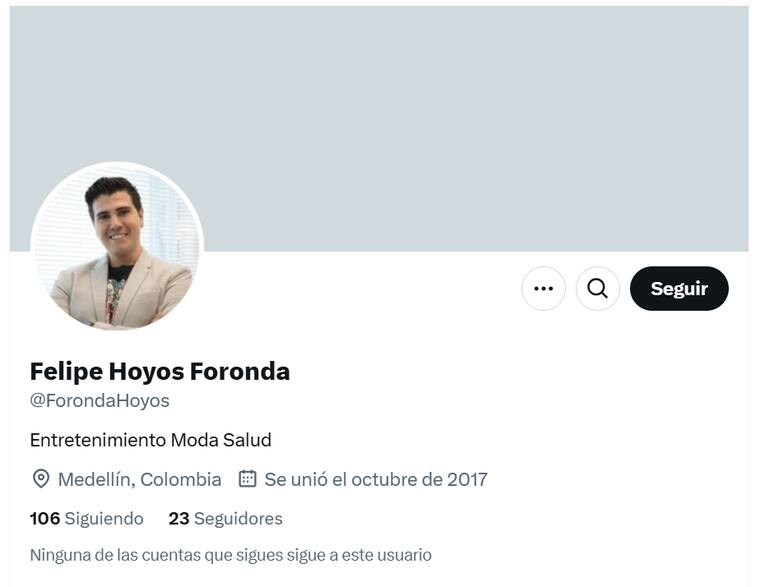Open the three-dot more options menu
The width and height of the screenshot is (760, 587).
point(543,289)
